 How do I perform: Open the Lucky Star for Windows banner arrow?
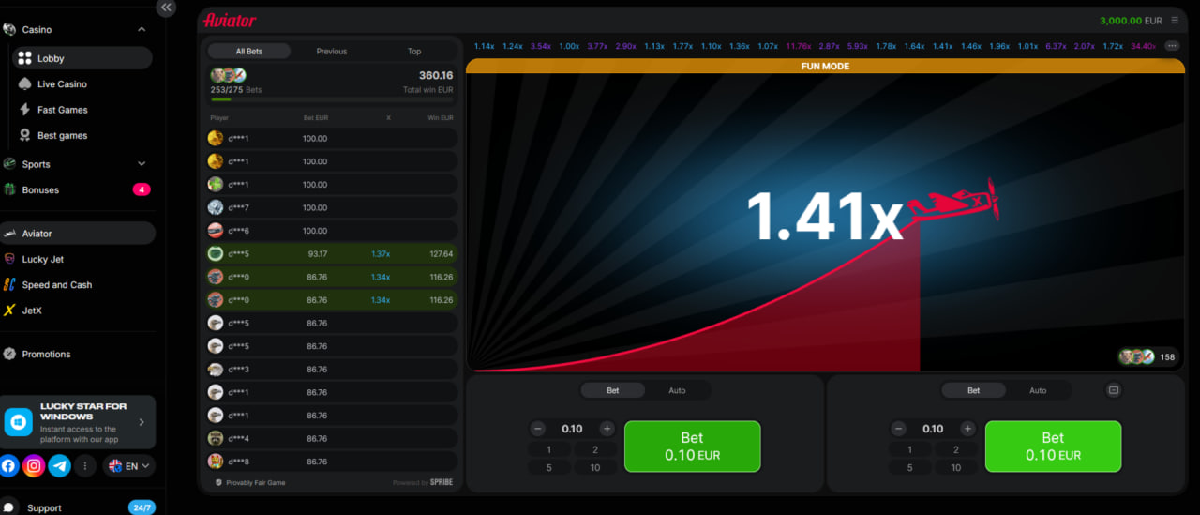141,423
